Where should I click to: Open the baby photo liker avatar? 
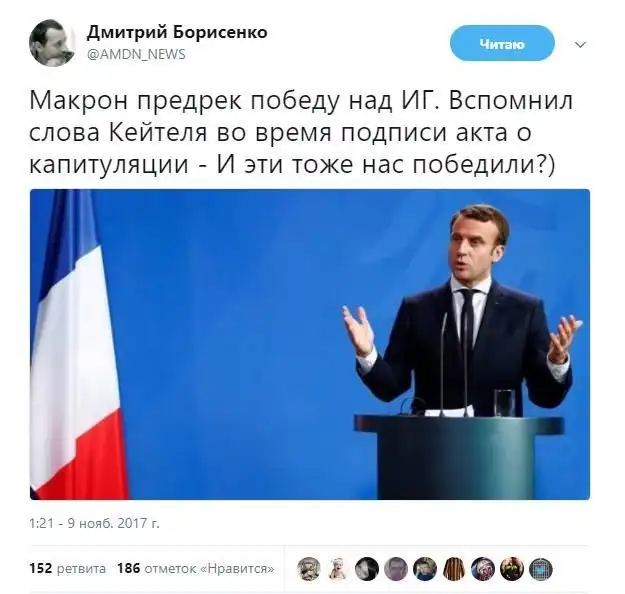click(x=338, y=568)
